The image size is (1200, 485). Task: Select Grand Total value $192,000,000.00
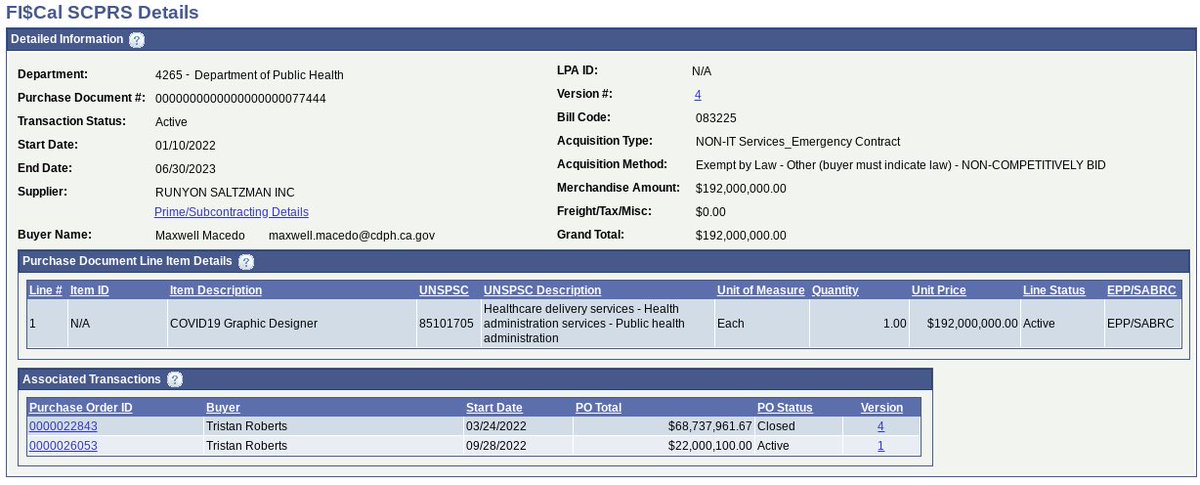pos(741,235)
